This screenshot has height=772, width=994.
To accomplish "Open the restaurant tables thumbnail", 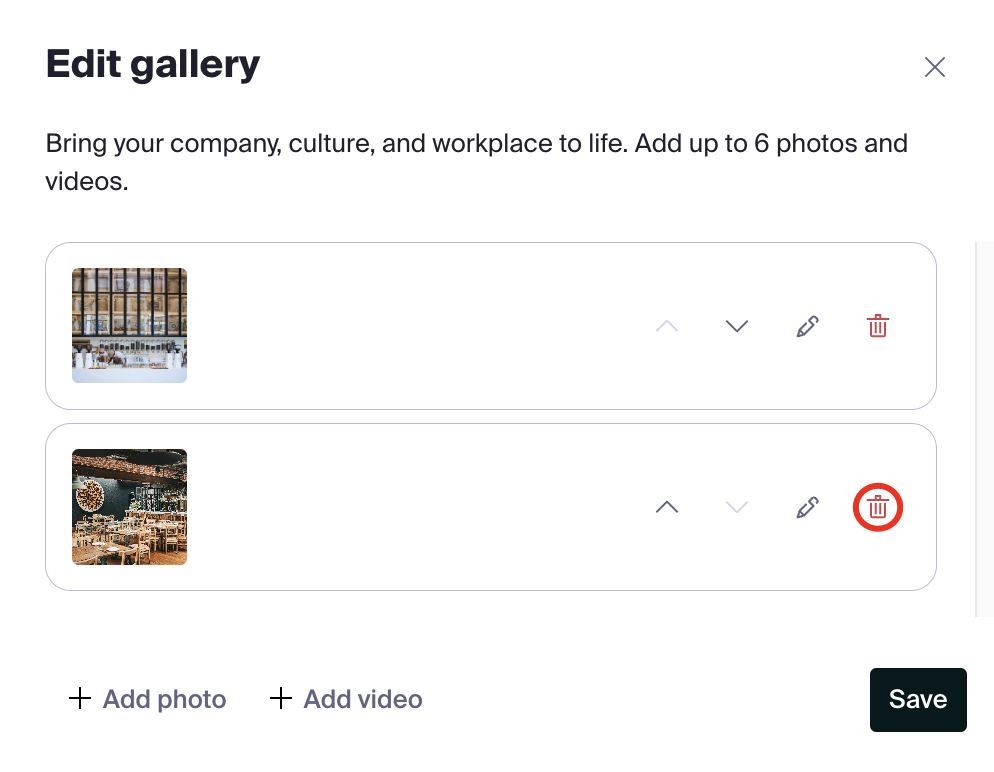I will pos(129,507).
